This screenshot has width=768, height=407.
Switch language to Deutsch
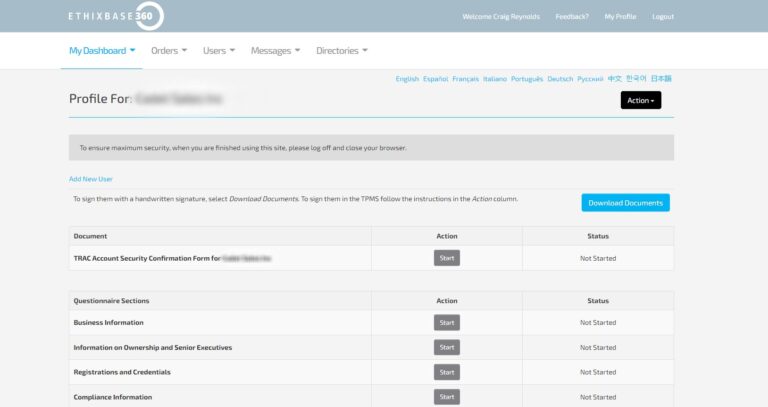(x=560, y=79)
